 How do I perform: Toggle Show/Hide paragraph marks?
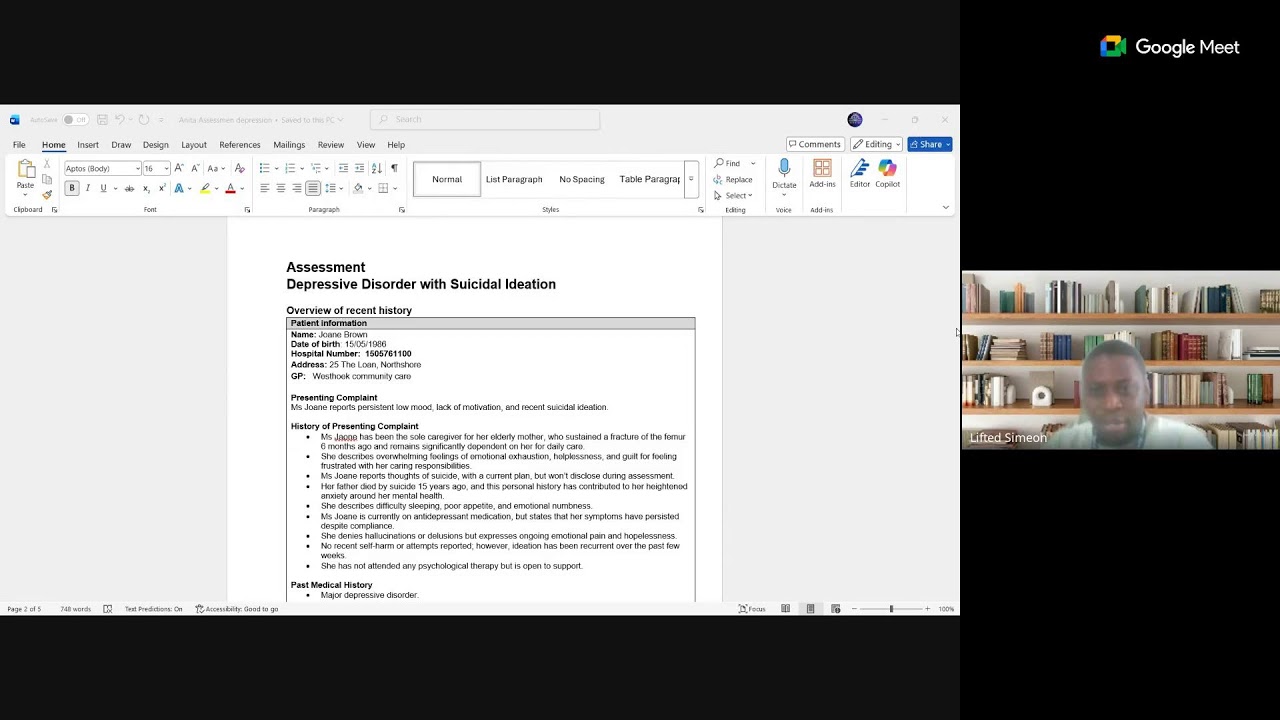[x=394, y=168]
